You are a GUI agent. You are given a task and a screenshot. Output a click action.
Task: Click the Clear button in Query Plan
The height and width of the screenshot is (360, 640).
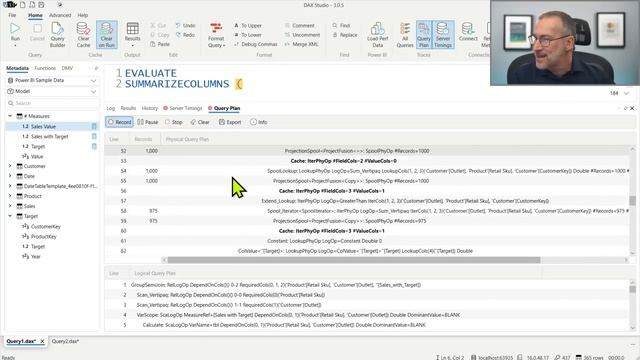(x=200, y=122)
